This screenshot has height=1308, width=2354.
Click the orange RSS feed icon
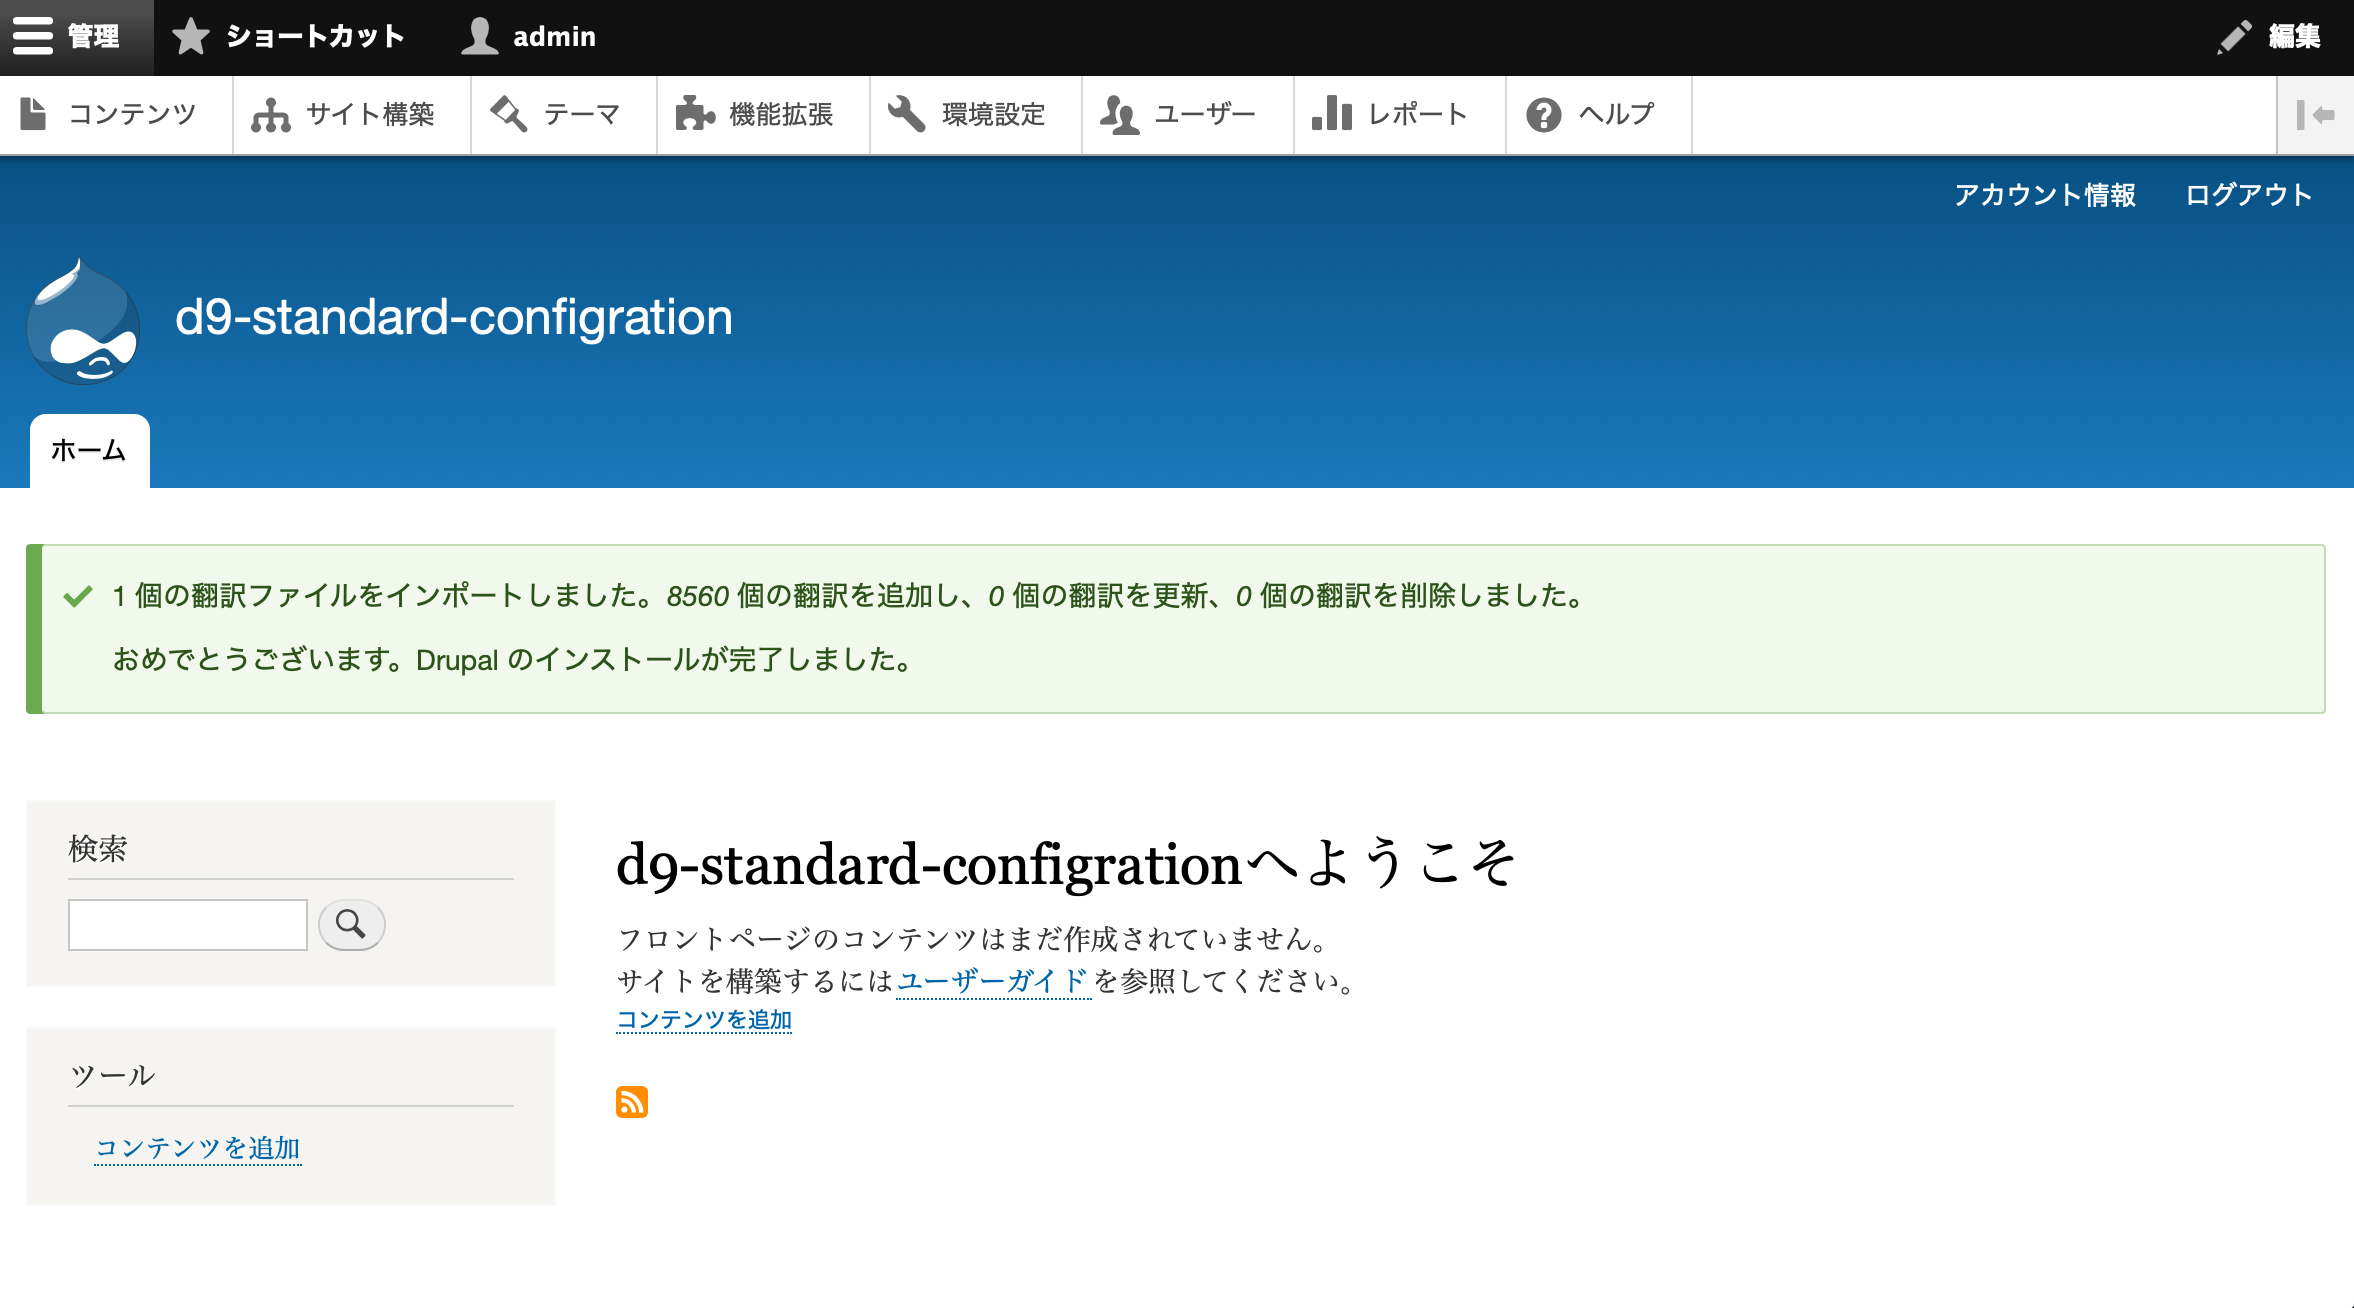point(632,1102)
